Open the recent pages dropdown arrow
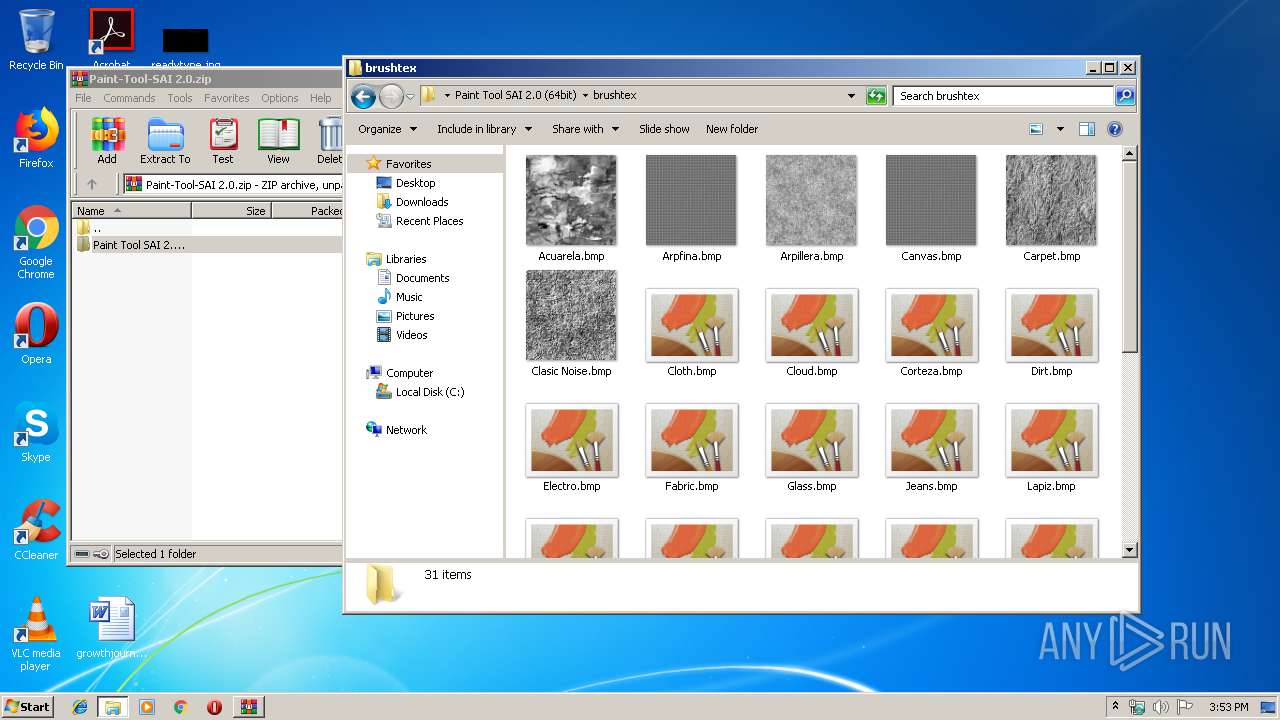This screenshot has height=720, width=1280. point(410,97)
